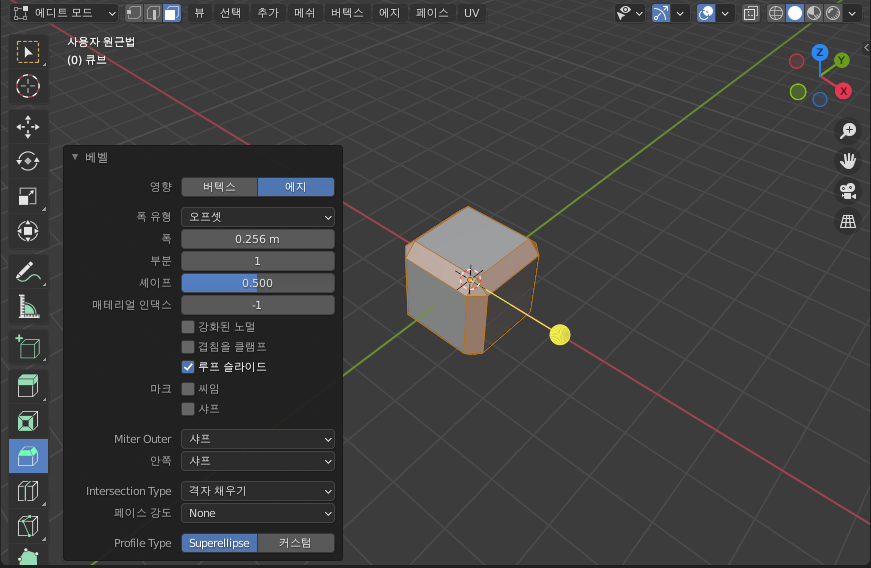Switch to face select mode
The height and width of the screenshot is (568, 871).
pyautogui.click(x=172, y=13)
